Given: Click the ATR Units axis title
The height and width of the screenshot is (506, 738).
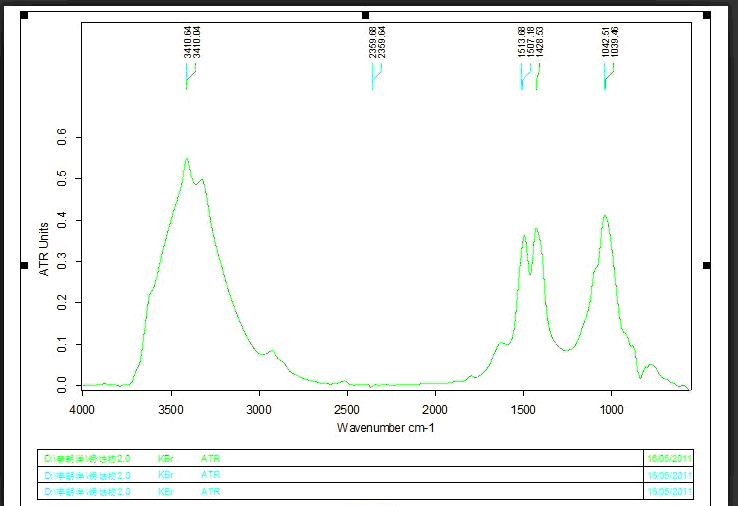Looking at the screenshot, I should coord(44,249).
